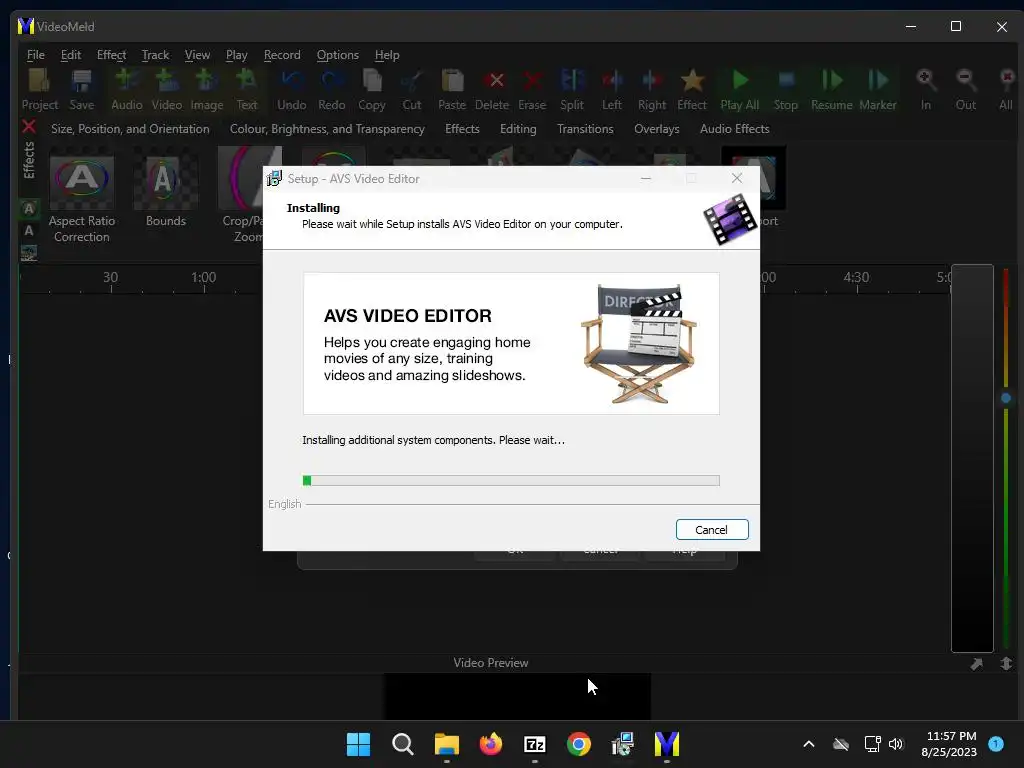This screenshot has width=1024, height=768.
Task: Open the Edit menu
Action: pyautogui.click(x=71, y=55)
